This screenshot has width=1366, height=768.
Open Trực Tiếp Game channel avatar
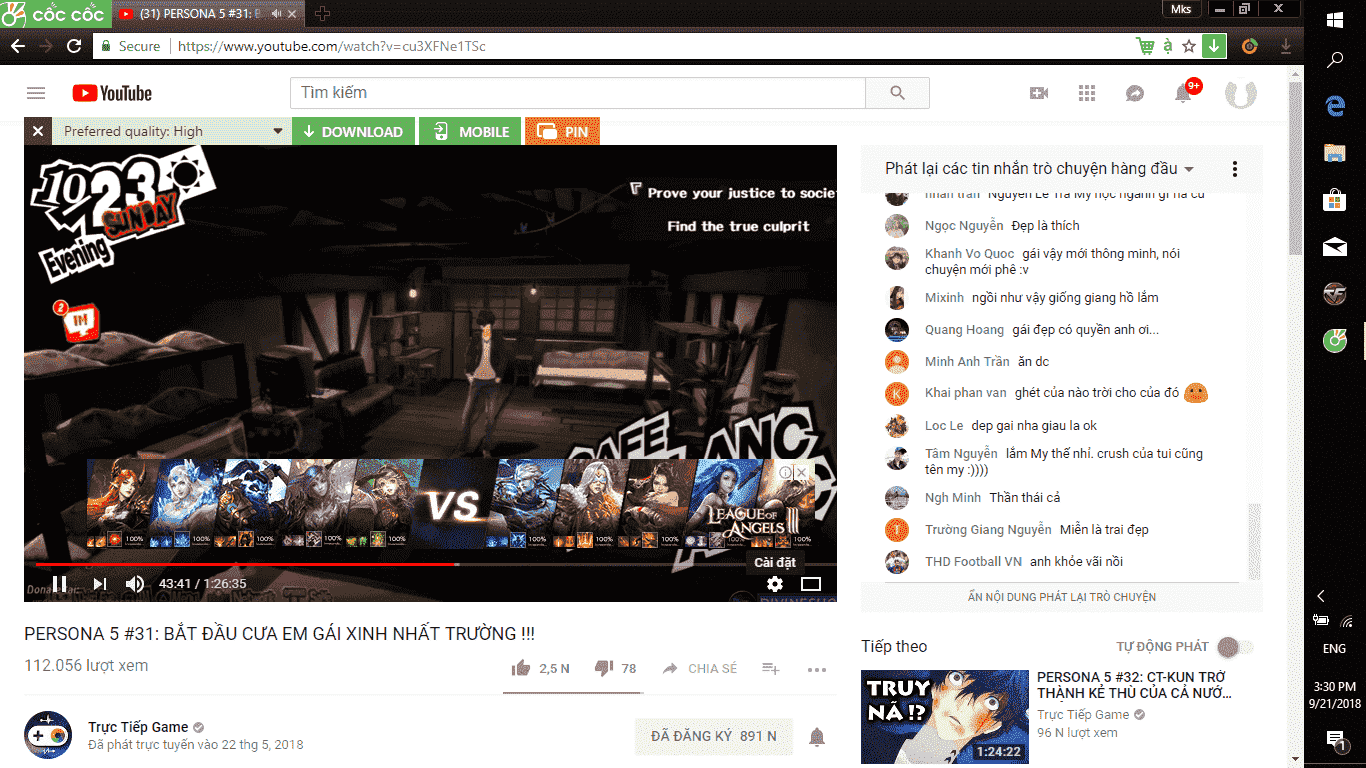coord(48,735)
